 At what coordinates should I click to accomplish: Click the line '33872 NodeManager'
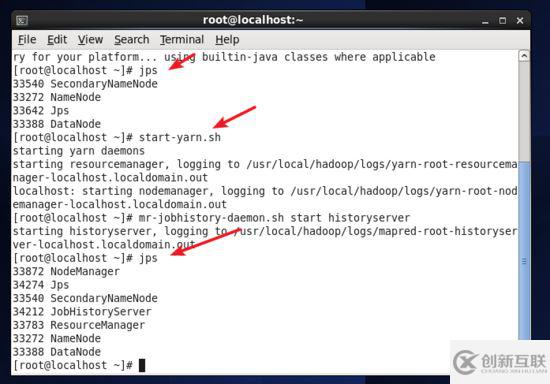click(x=66, y=271)
